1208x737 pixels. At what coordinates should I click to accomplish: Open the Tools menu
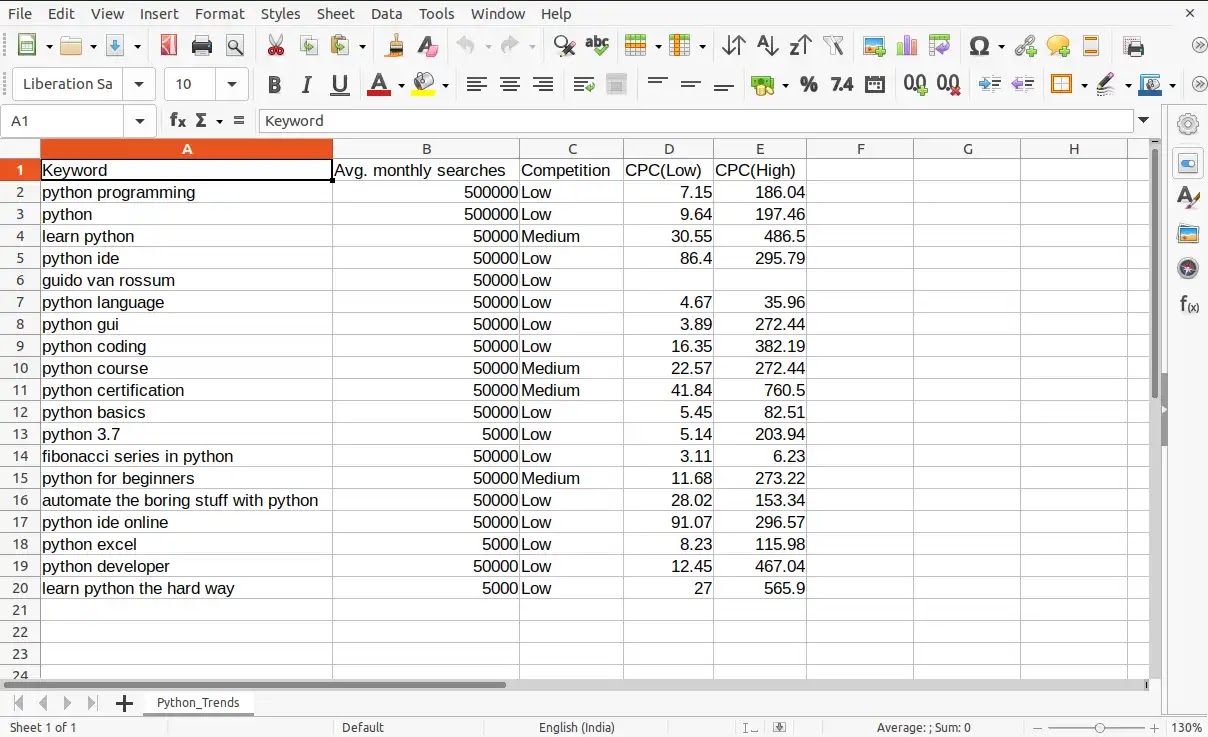pos(437,13)
